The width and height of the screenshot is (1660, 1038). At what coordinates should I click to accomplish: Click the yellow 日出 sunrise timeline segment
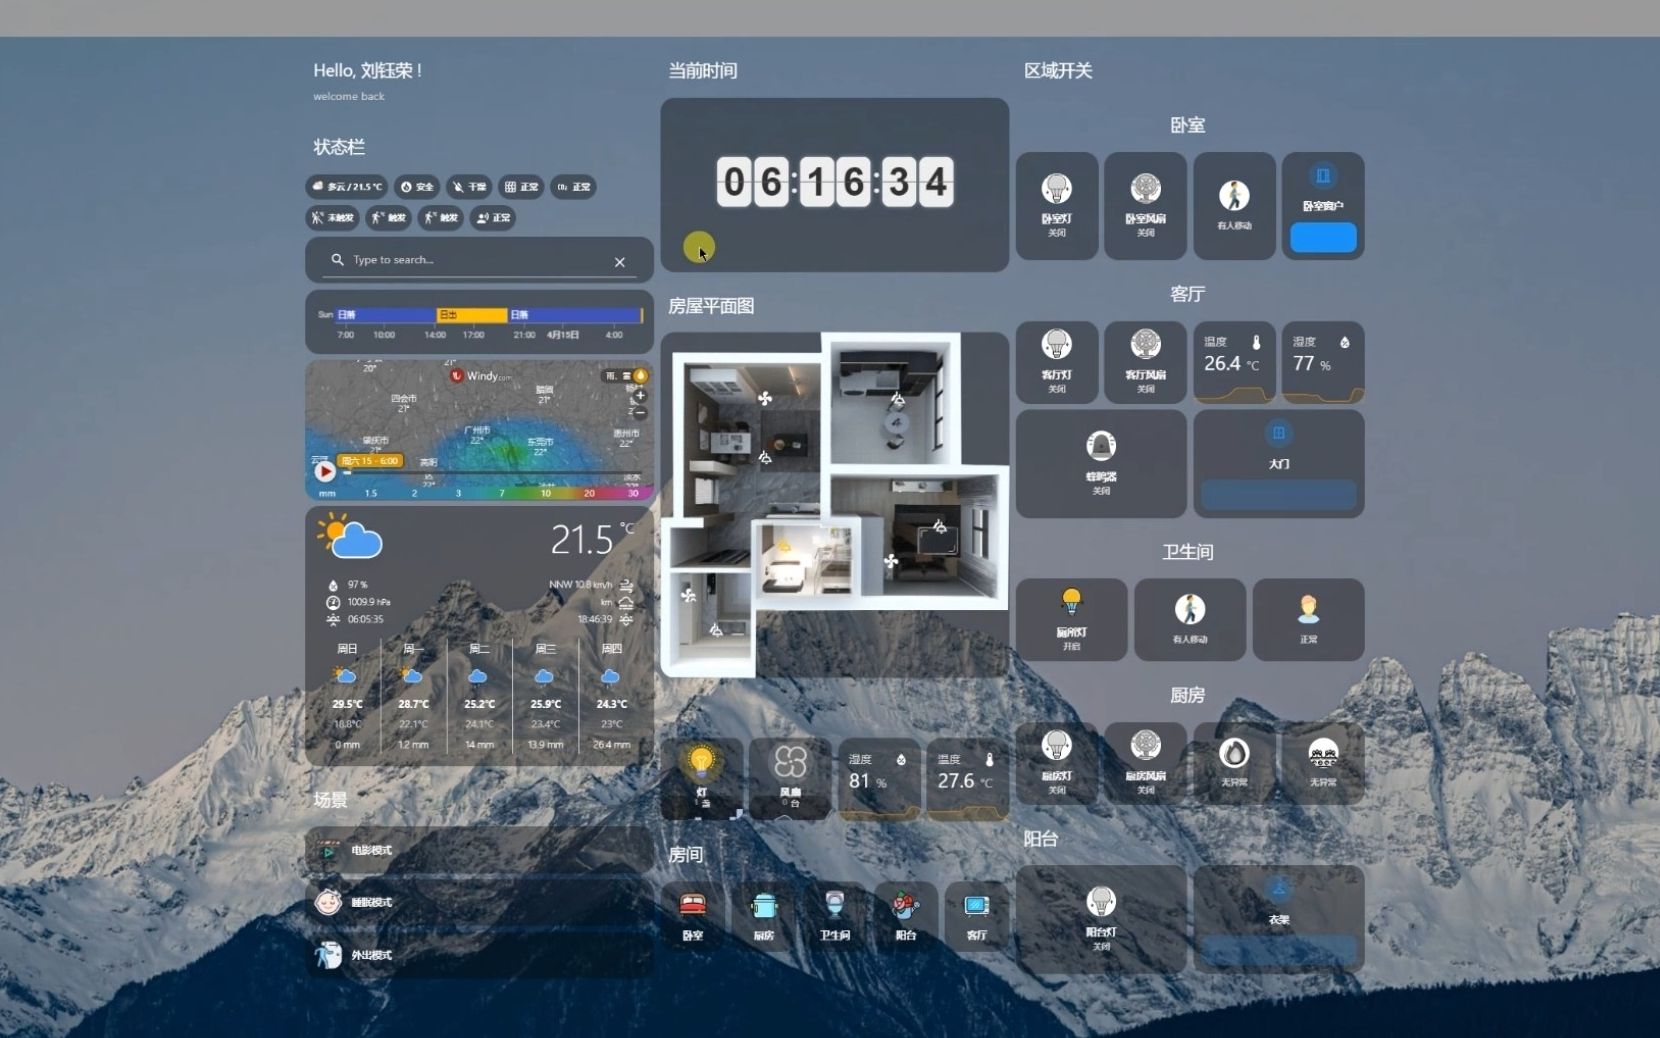click(471, 315)
